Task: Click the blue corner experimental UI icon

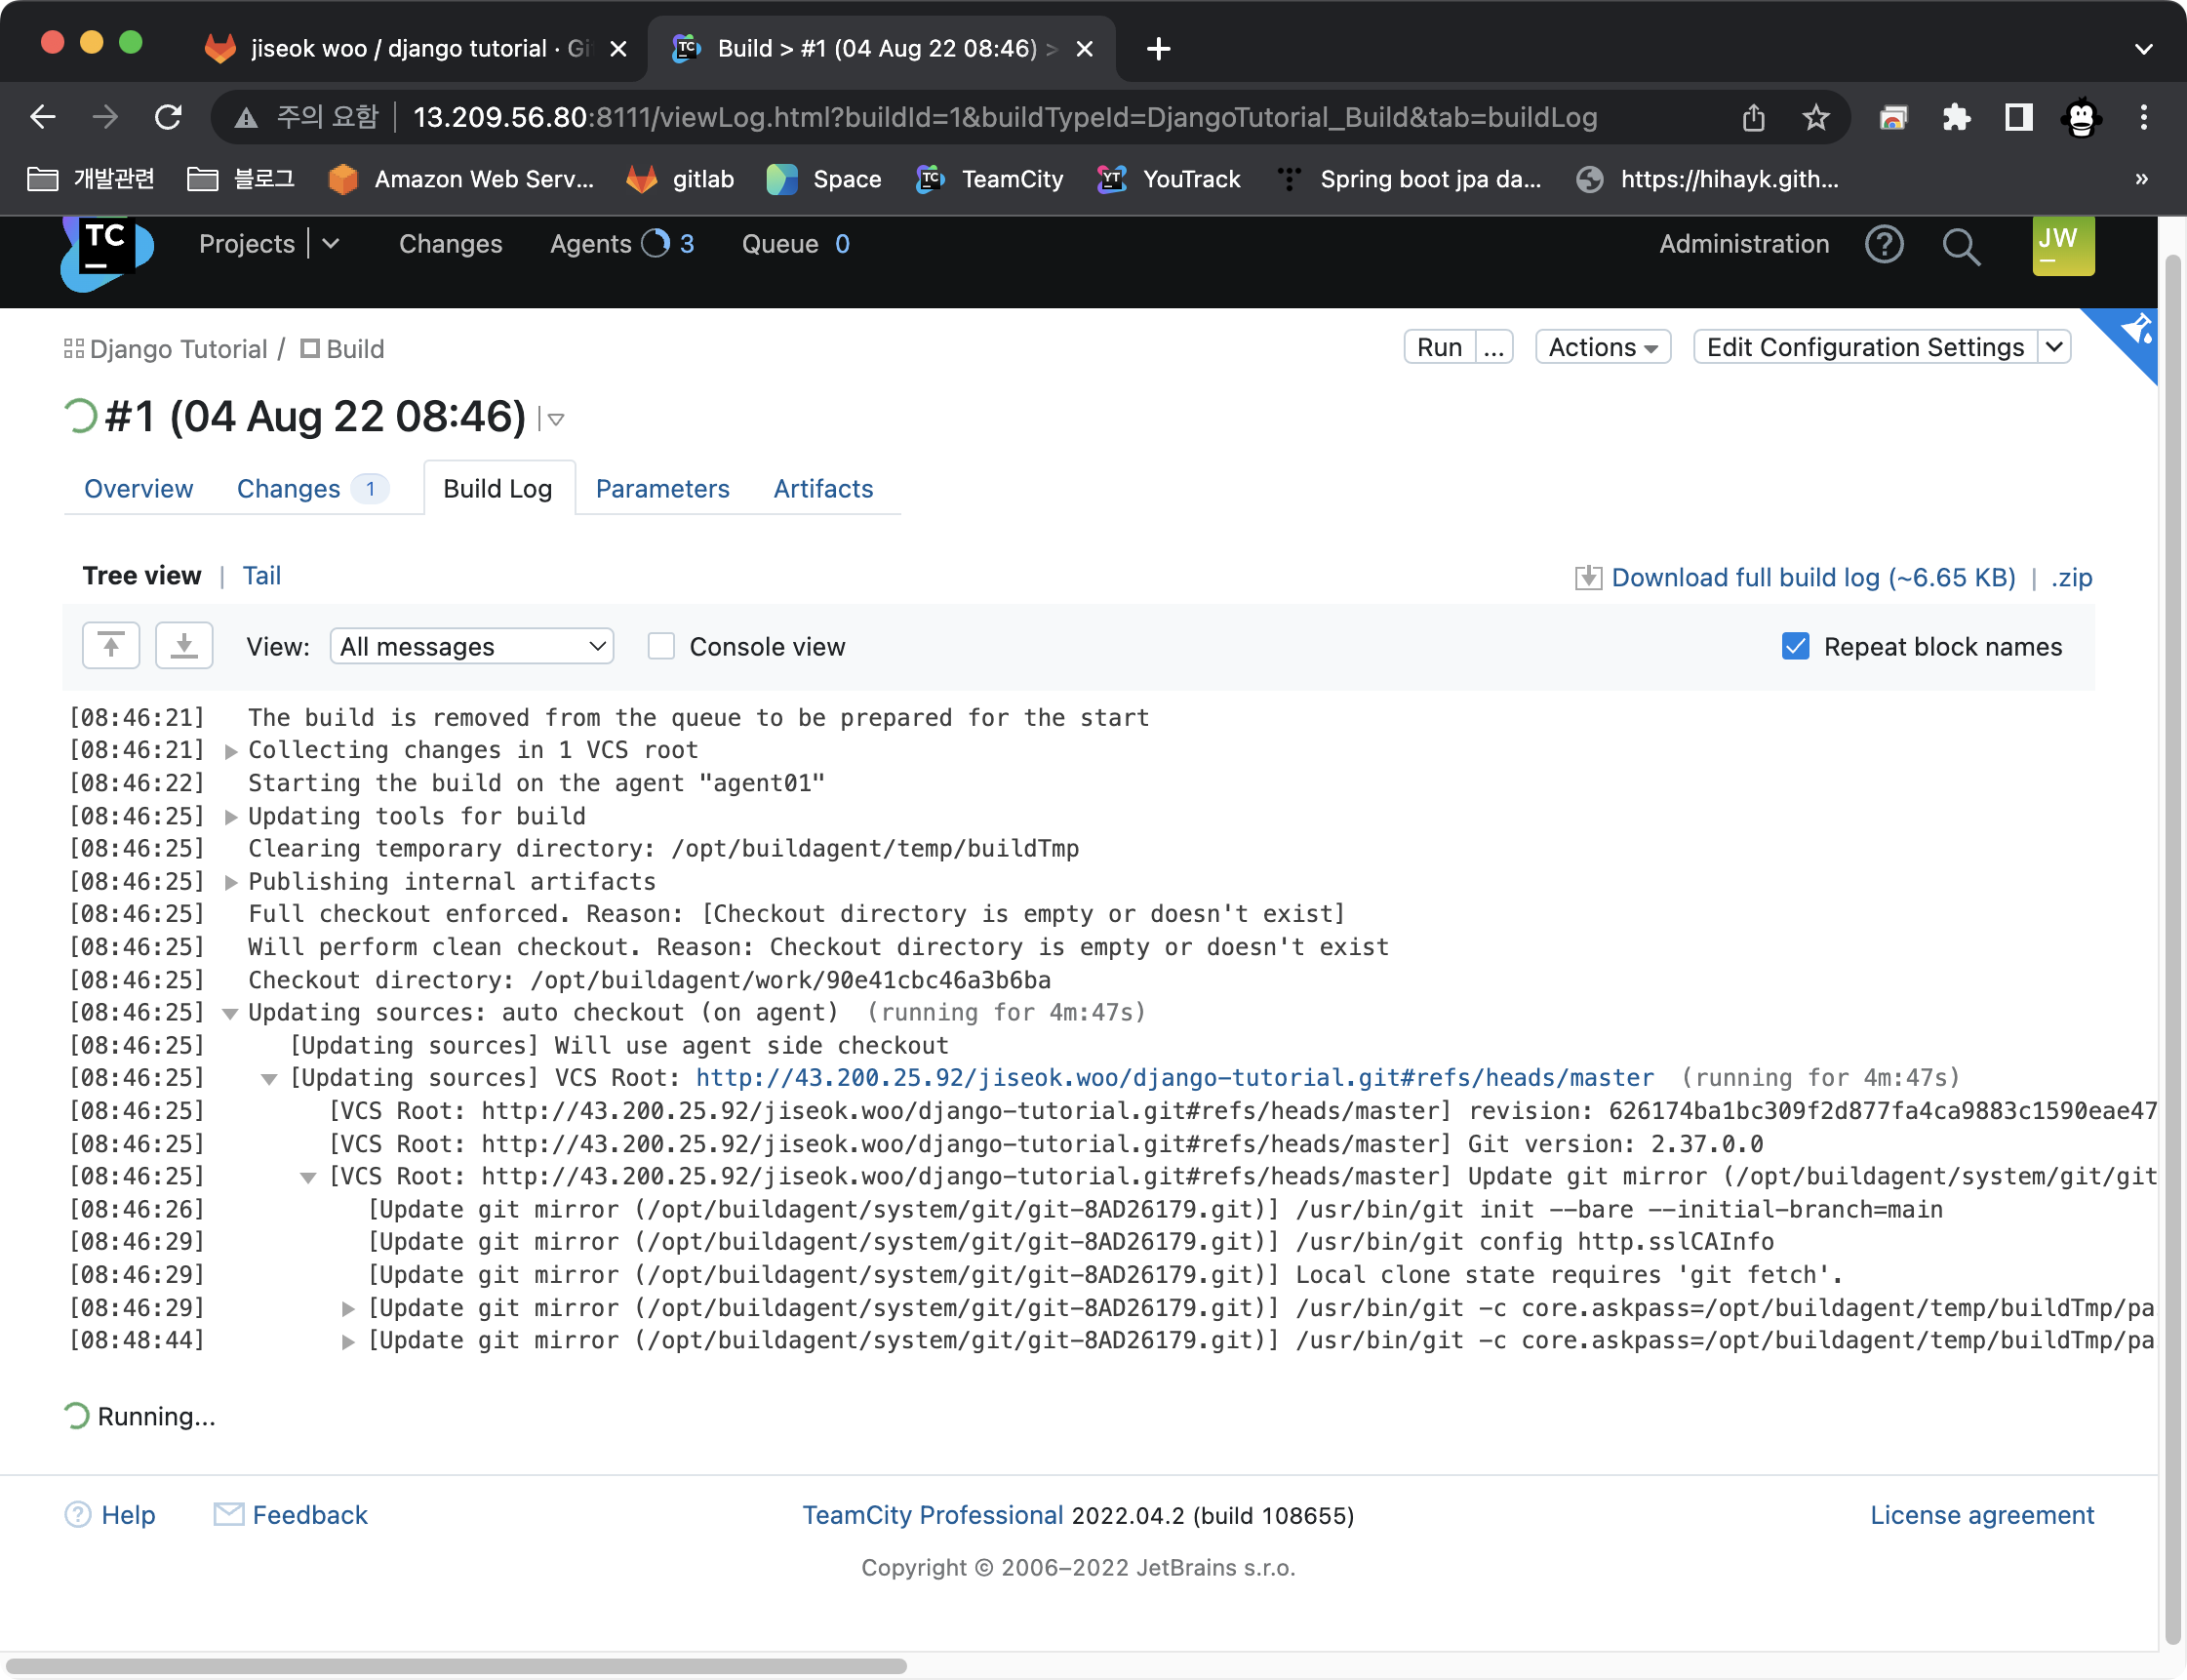Action: [x=2133, y=331]
